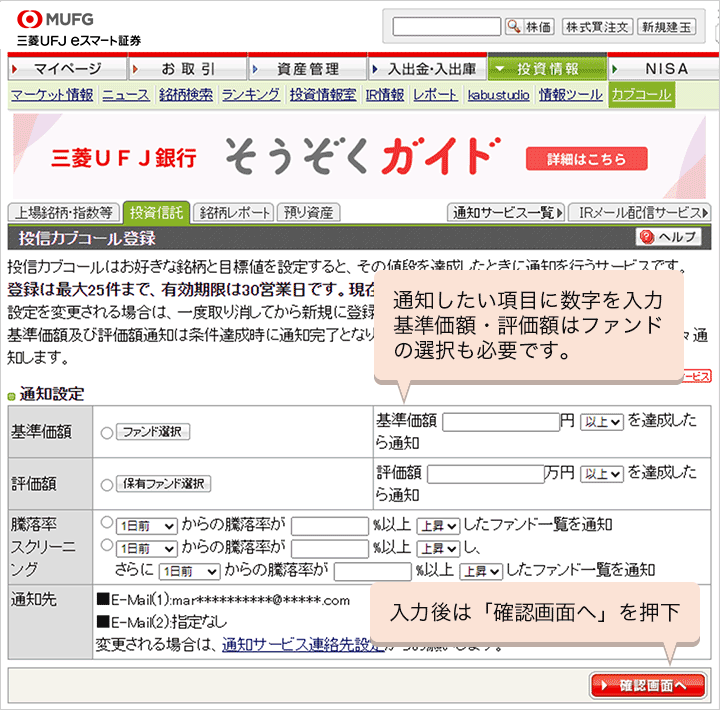Screen dimensions: 720x710
Task: Open first-row 上昇 direction dropdown
Action: [438, 526]
